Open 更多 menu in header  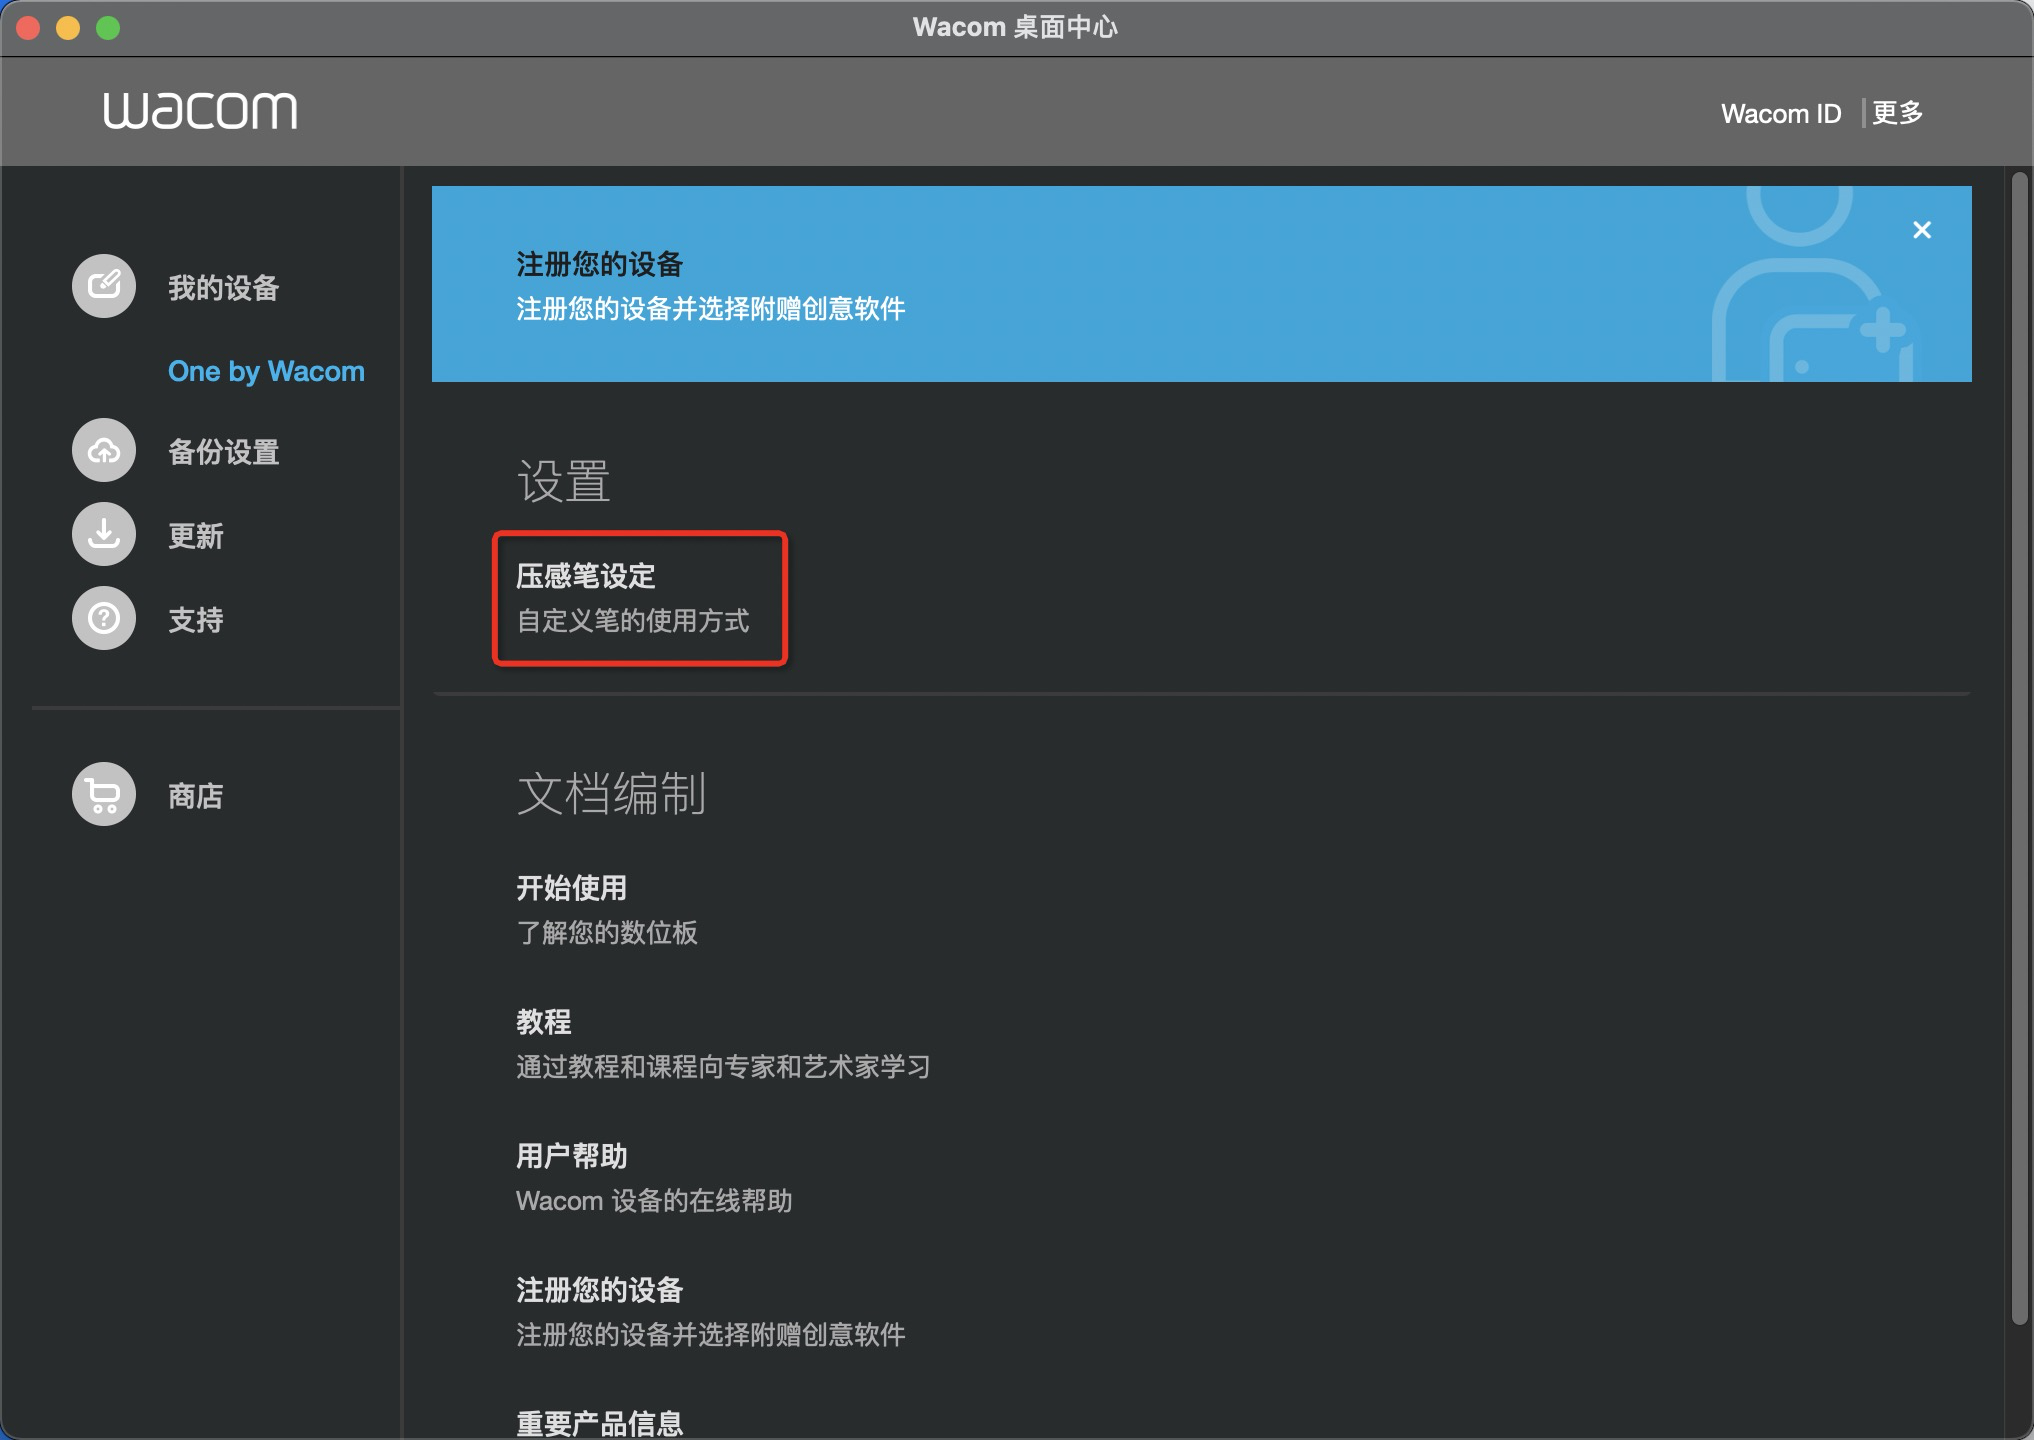(x=1897, y=113)
